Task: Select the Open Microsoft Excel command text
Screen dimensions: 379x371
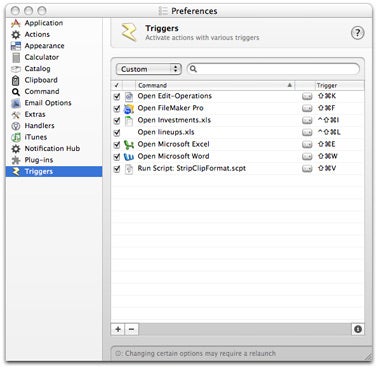Action: pos(173,144)
